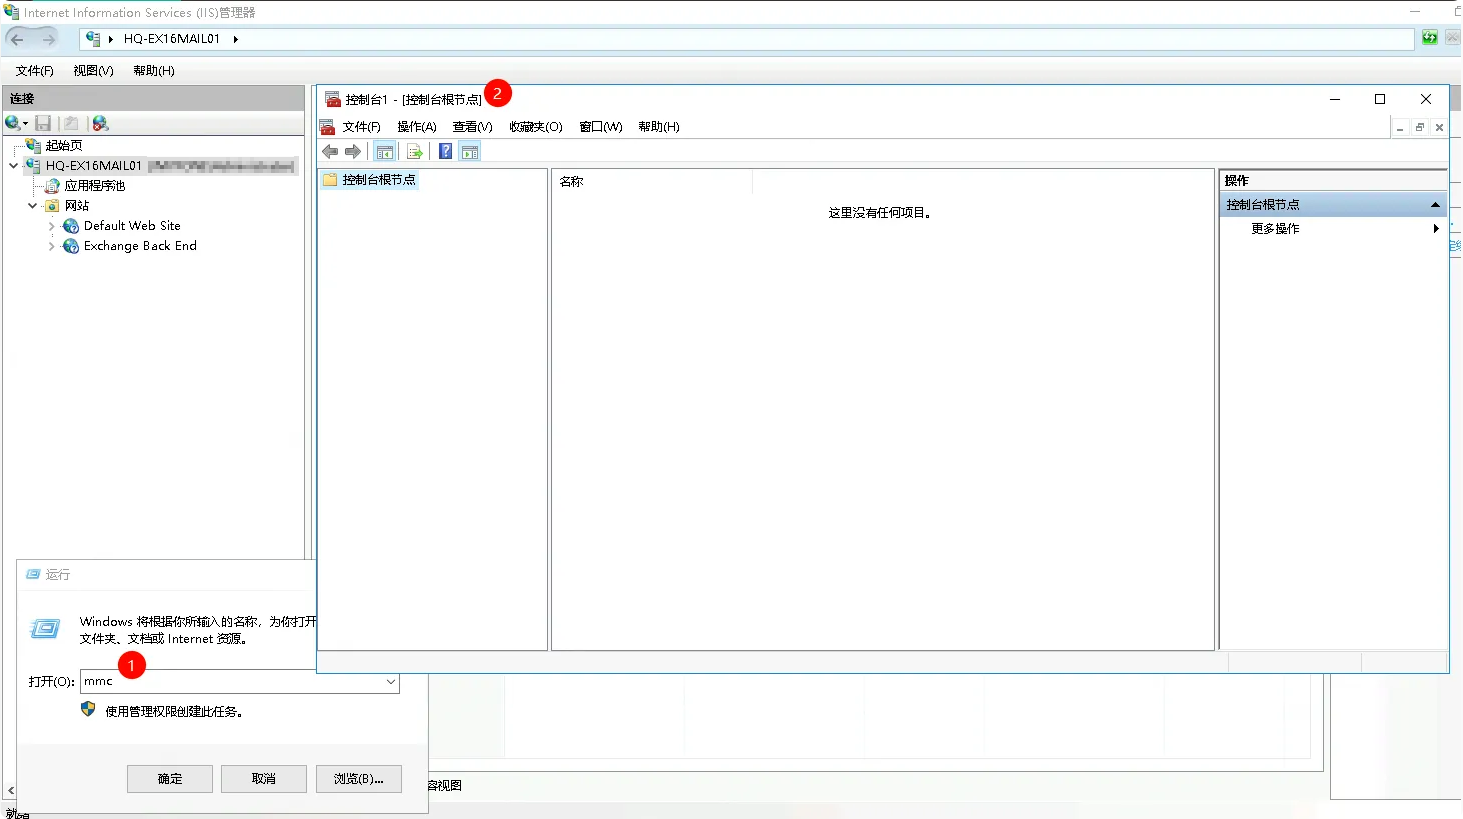This screenshot has height=819, width=1463.
Task: Collapse the 网站 tree node
Action: click(33, 206)
